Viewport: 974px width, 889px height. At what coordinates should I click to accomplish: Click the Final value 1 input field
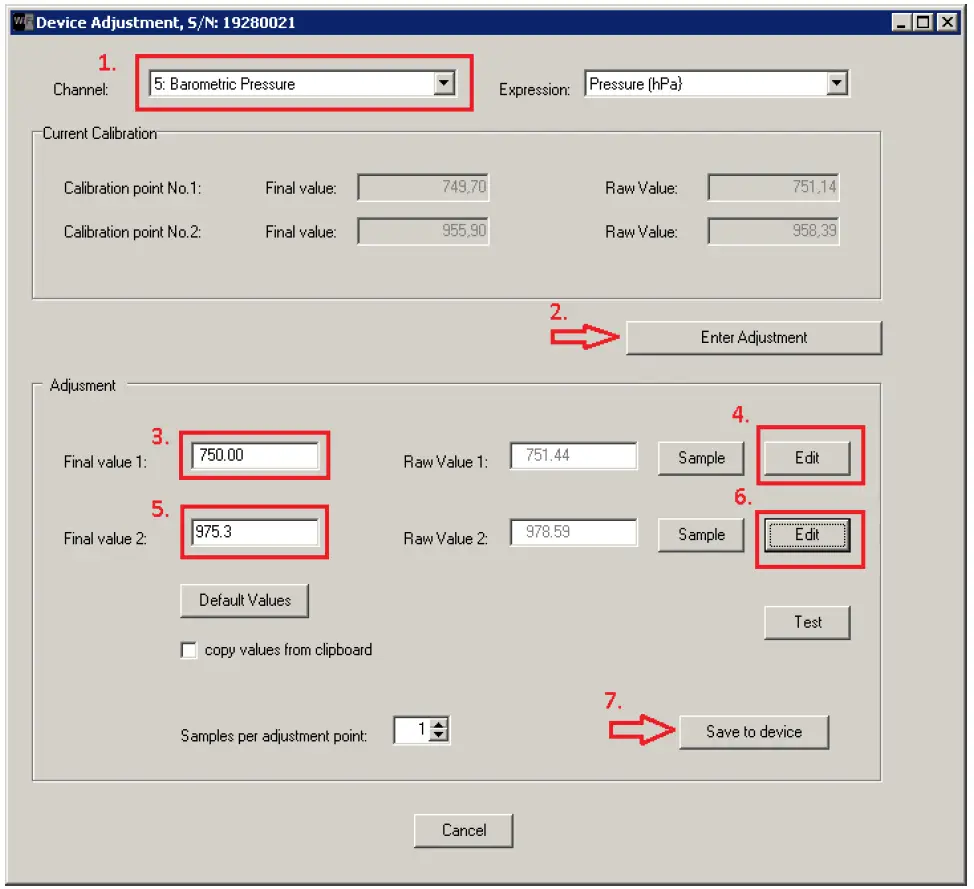click(255, 455)
